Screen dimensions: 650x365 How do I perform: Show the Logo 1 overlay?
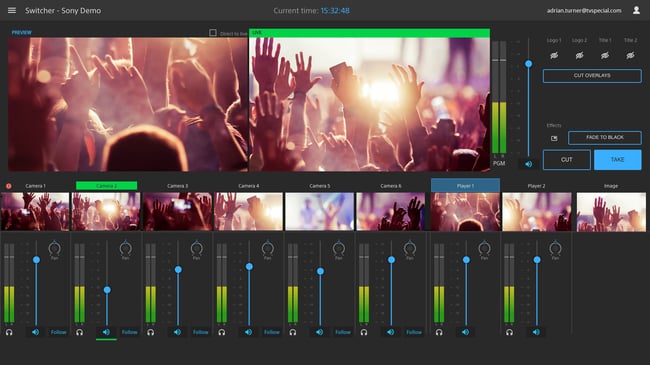click(554, 55)
